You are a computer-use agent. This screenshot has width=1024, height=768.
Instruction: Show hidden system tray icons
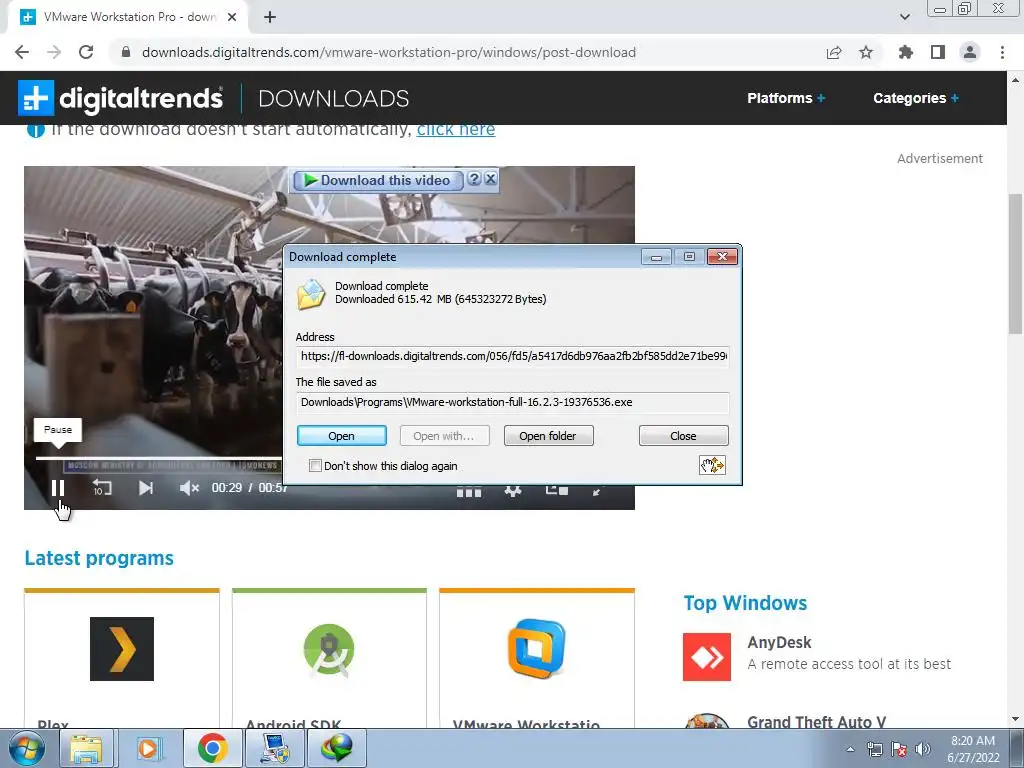(x=850, y=749)
